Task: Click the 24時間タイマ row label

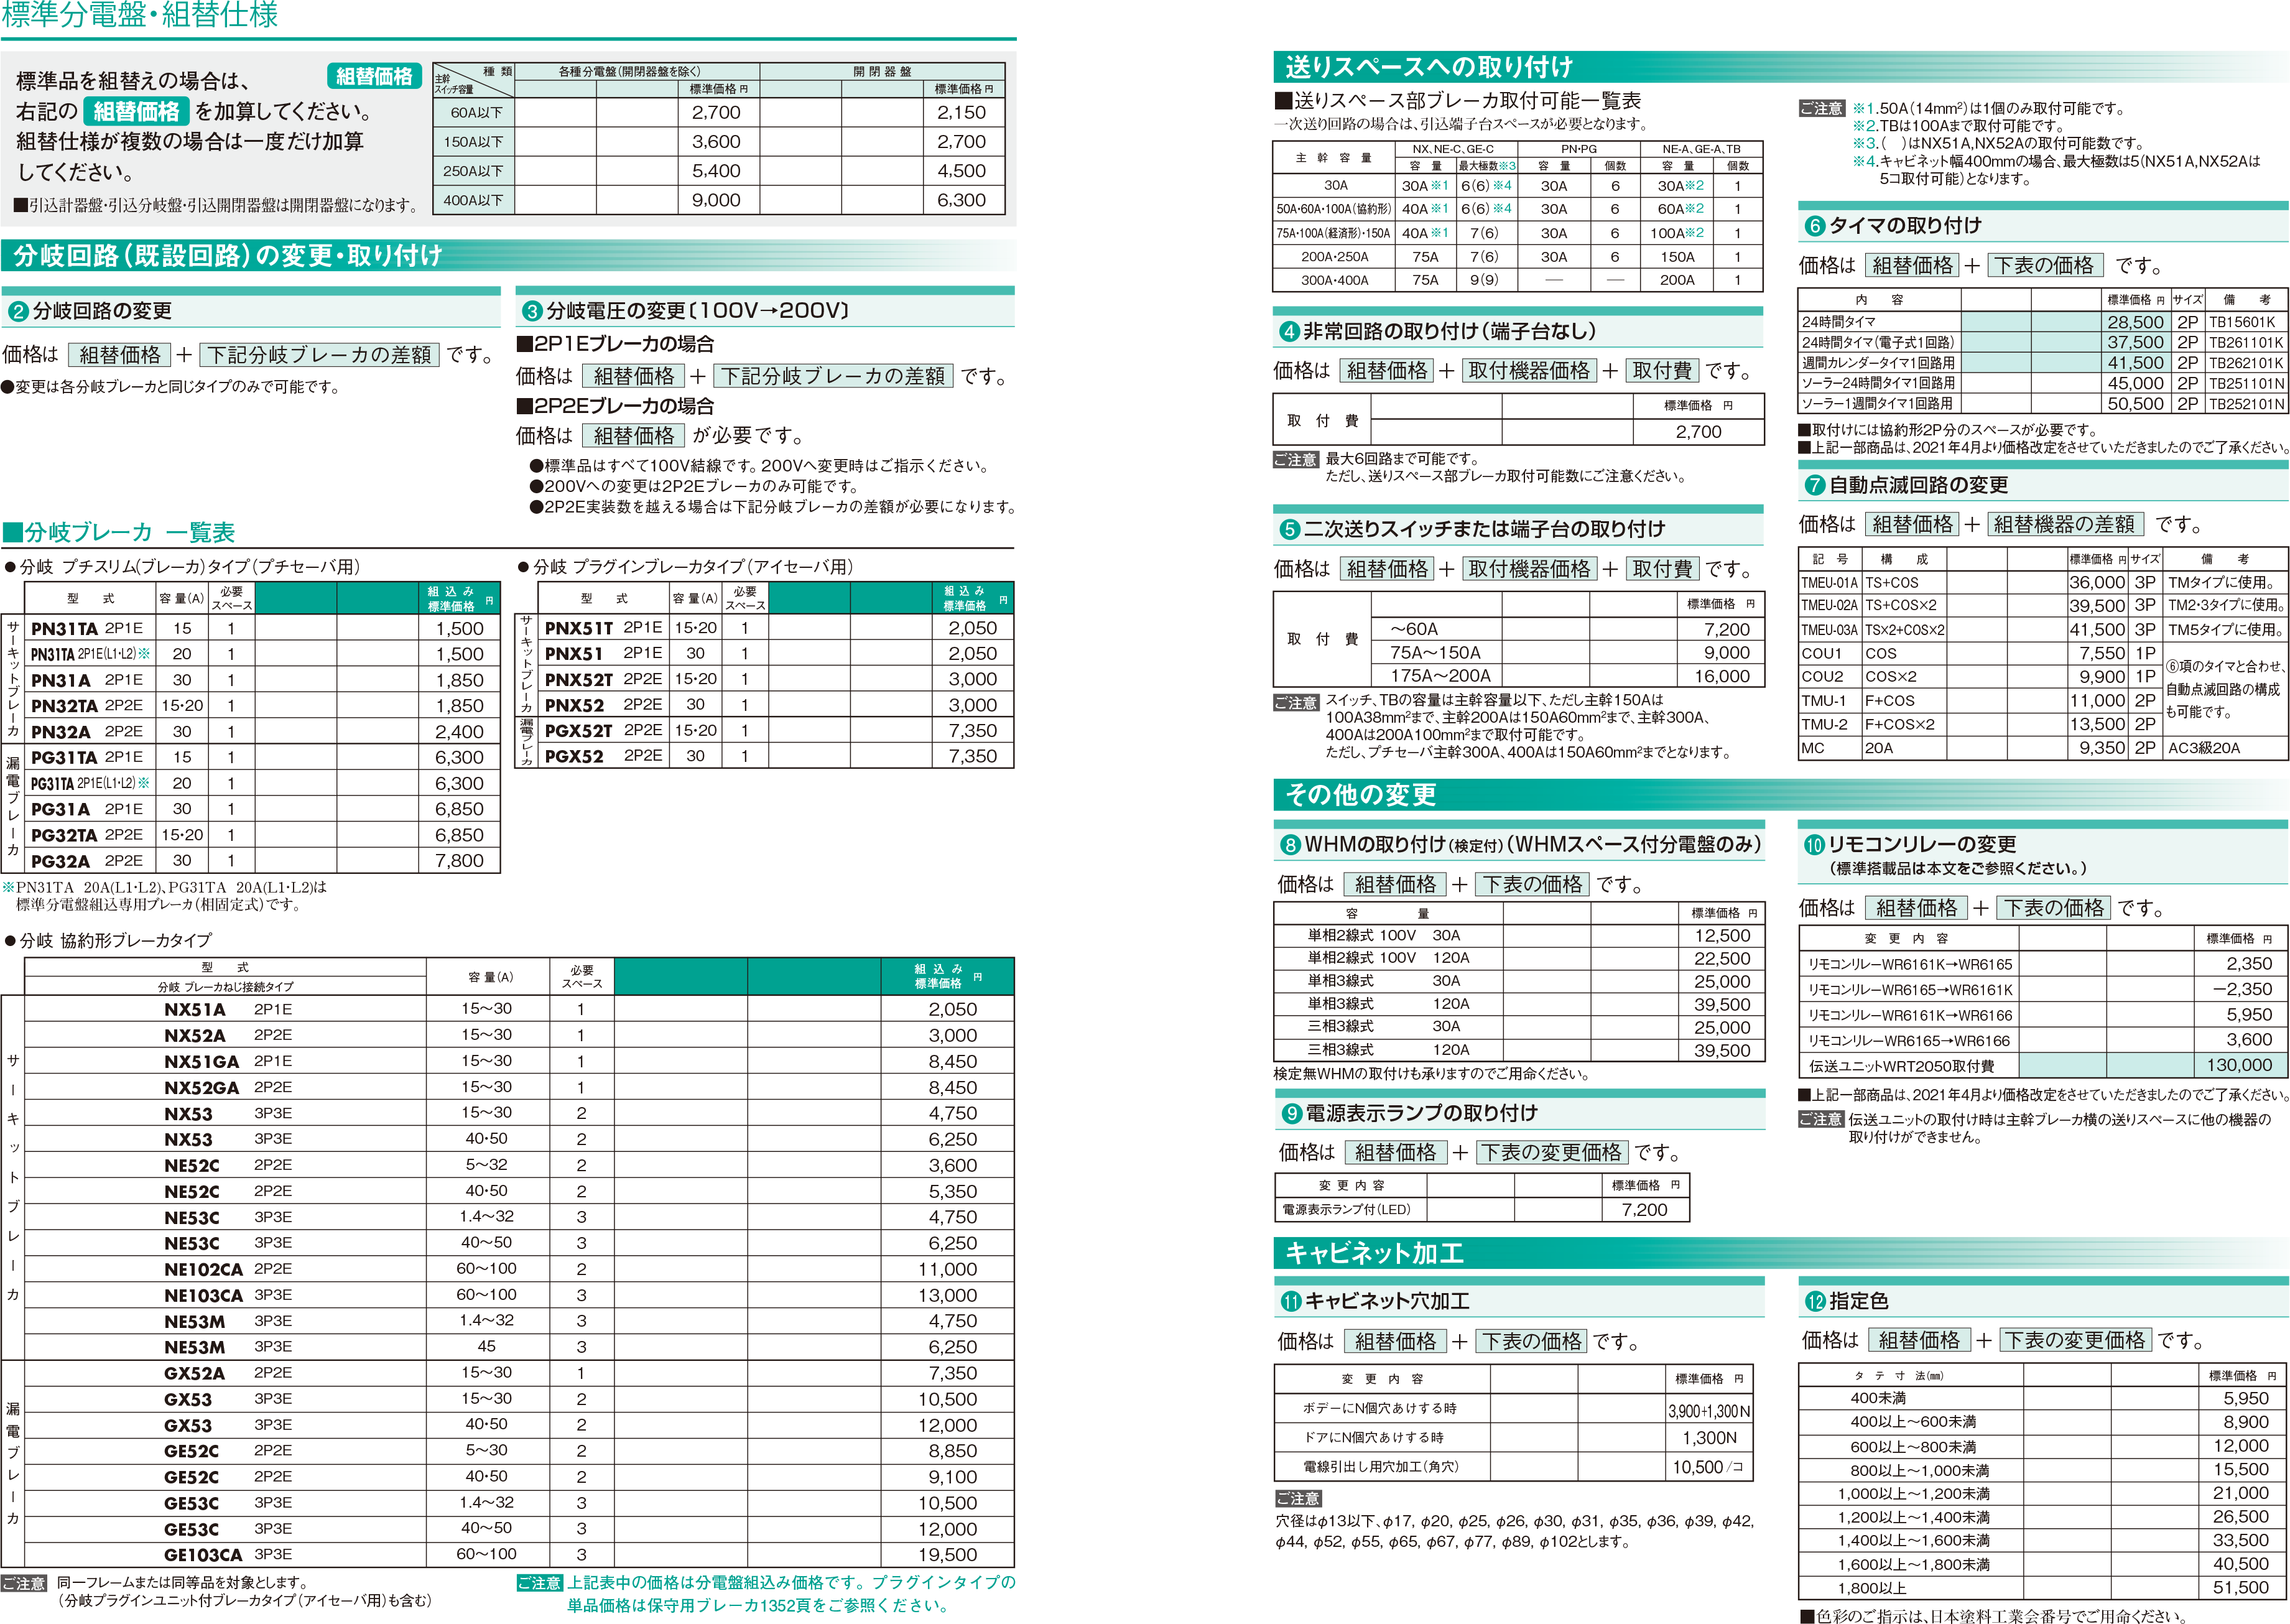Action: tap(1839, 322)
